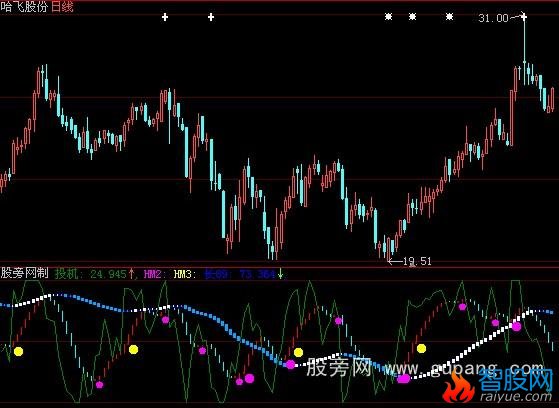Click the candlestick at the 19.51 low
This screenshot has width=559, height=408.
click(x=388, y=248)
